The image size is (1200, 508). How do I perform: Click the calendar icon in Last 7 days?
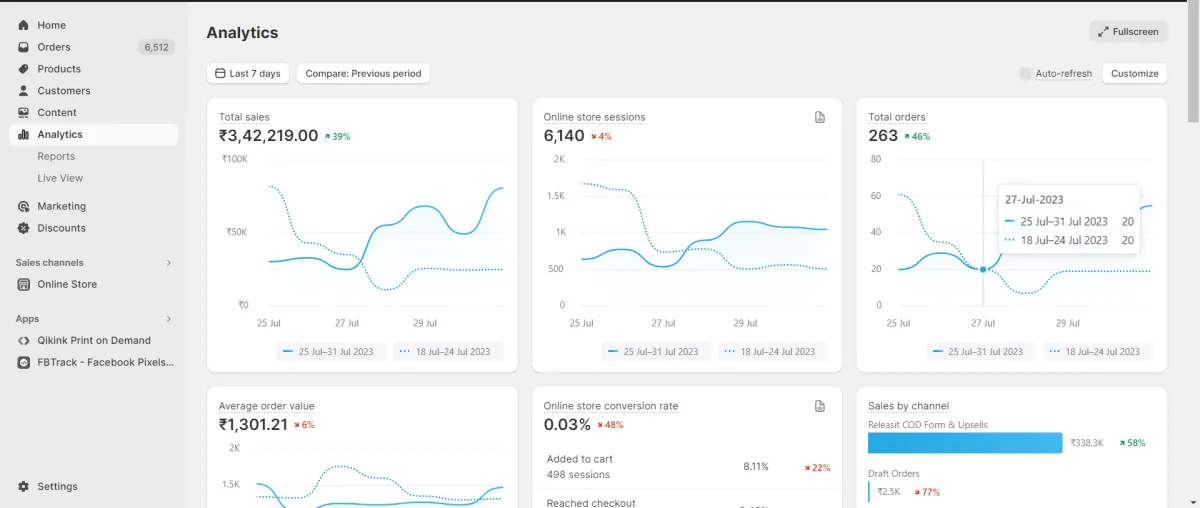coord(220,74)
